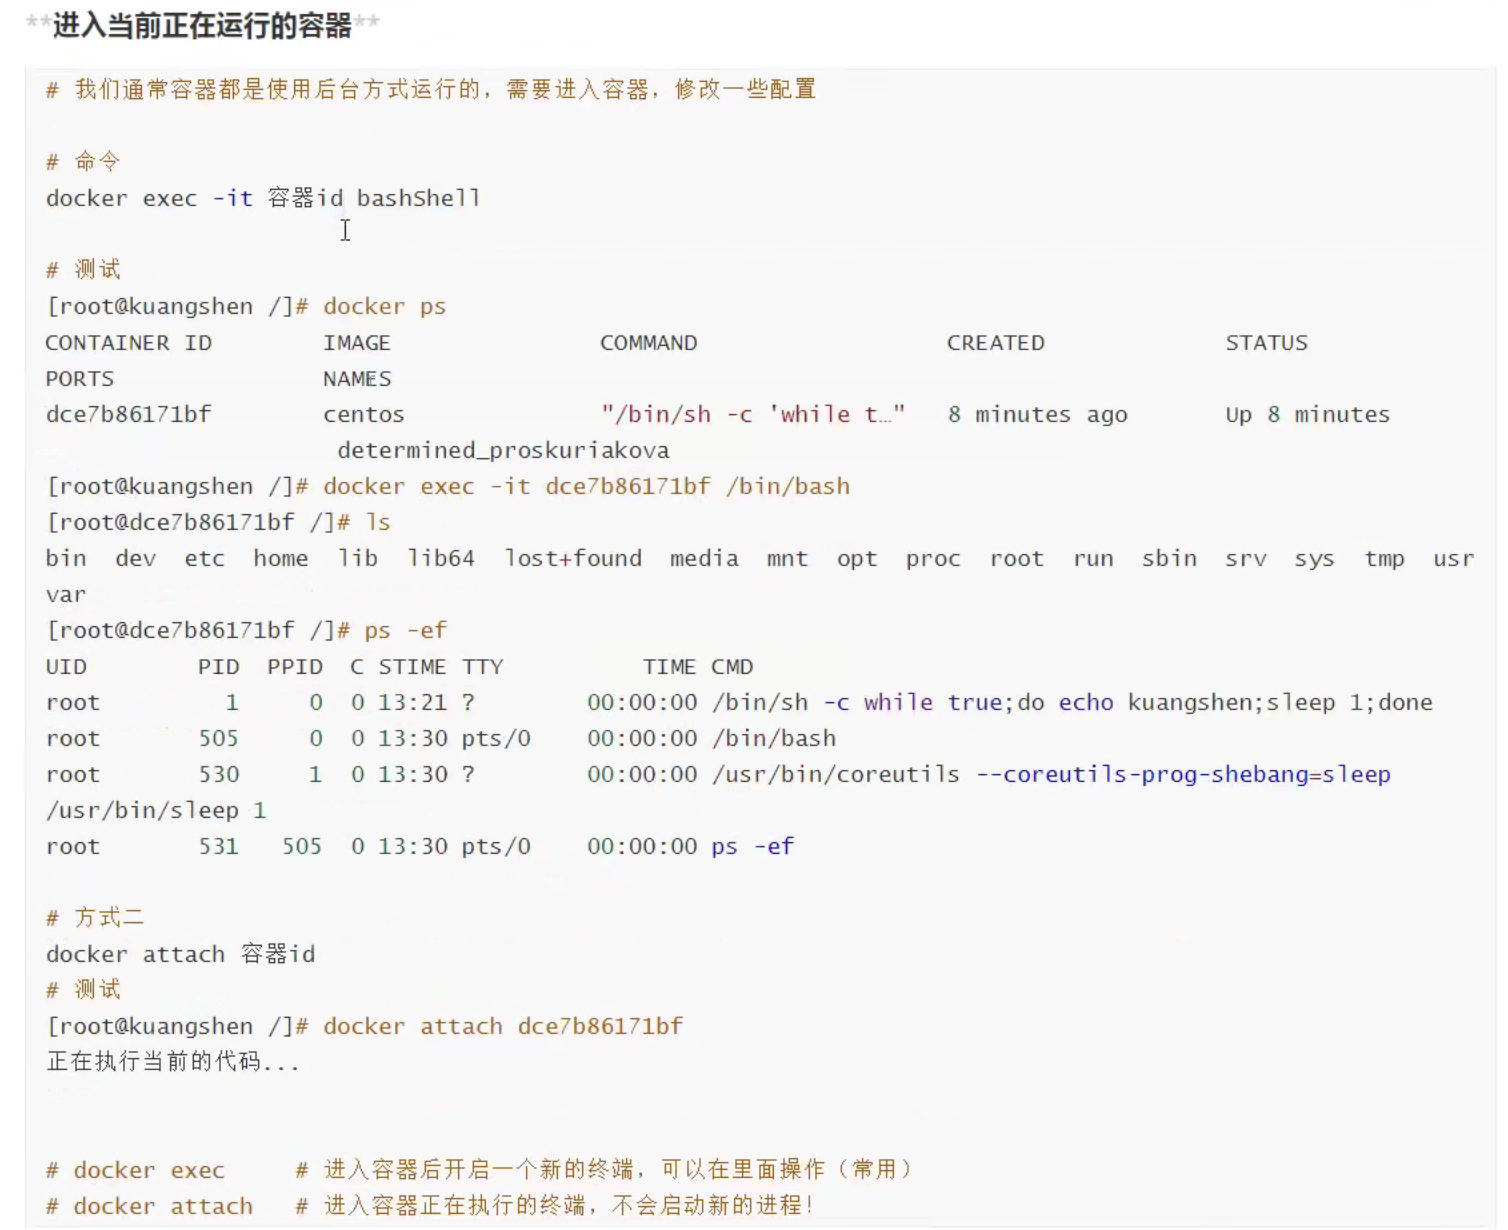Click the UID column header
Screen dimensions: 1508x1230
(x=66, y=667)
